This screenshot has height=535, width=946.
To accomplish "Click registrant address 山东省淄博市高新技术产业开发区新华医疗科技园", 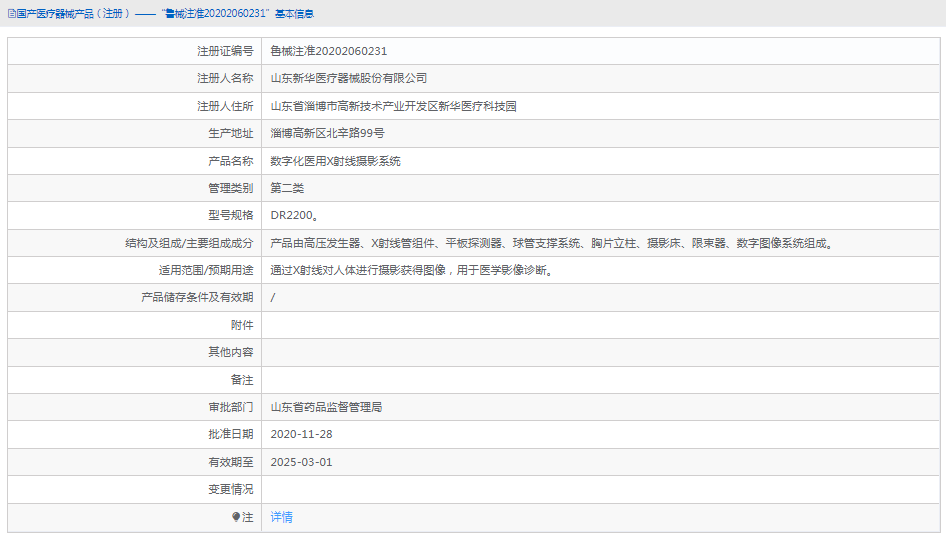I will coord(393,106).
